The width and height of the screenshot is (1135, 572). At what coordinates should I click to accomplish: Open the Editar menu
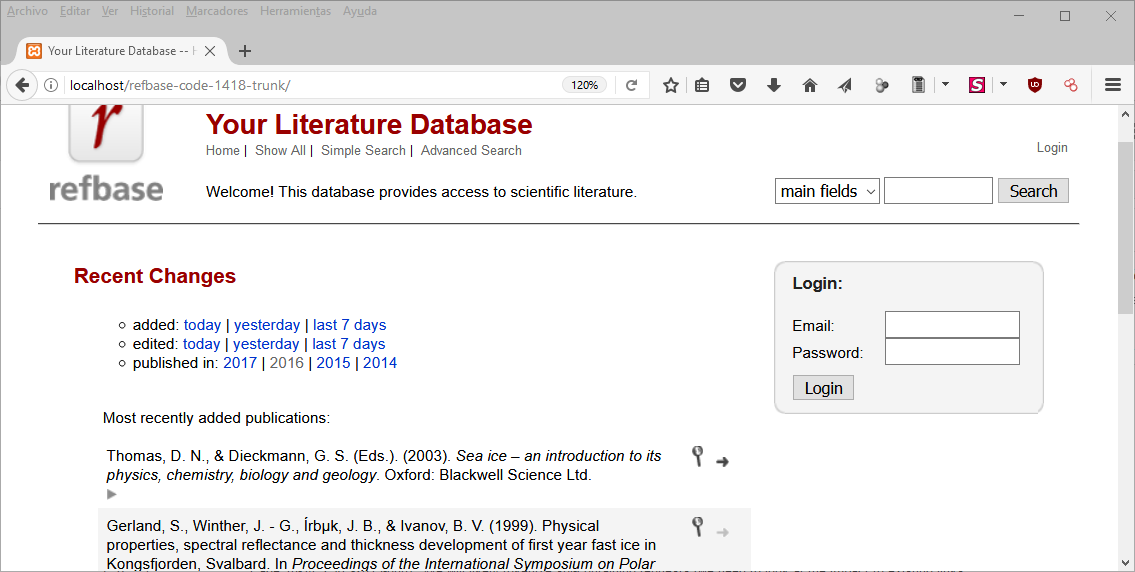coord(75,11)
